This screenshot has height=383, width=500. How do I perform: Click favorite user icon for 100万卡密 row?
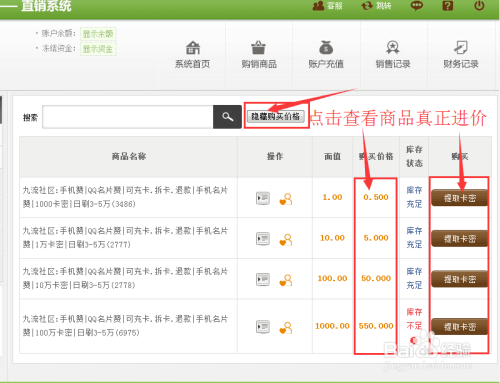click(x=286, y=328)
